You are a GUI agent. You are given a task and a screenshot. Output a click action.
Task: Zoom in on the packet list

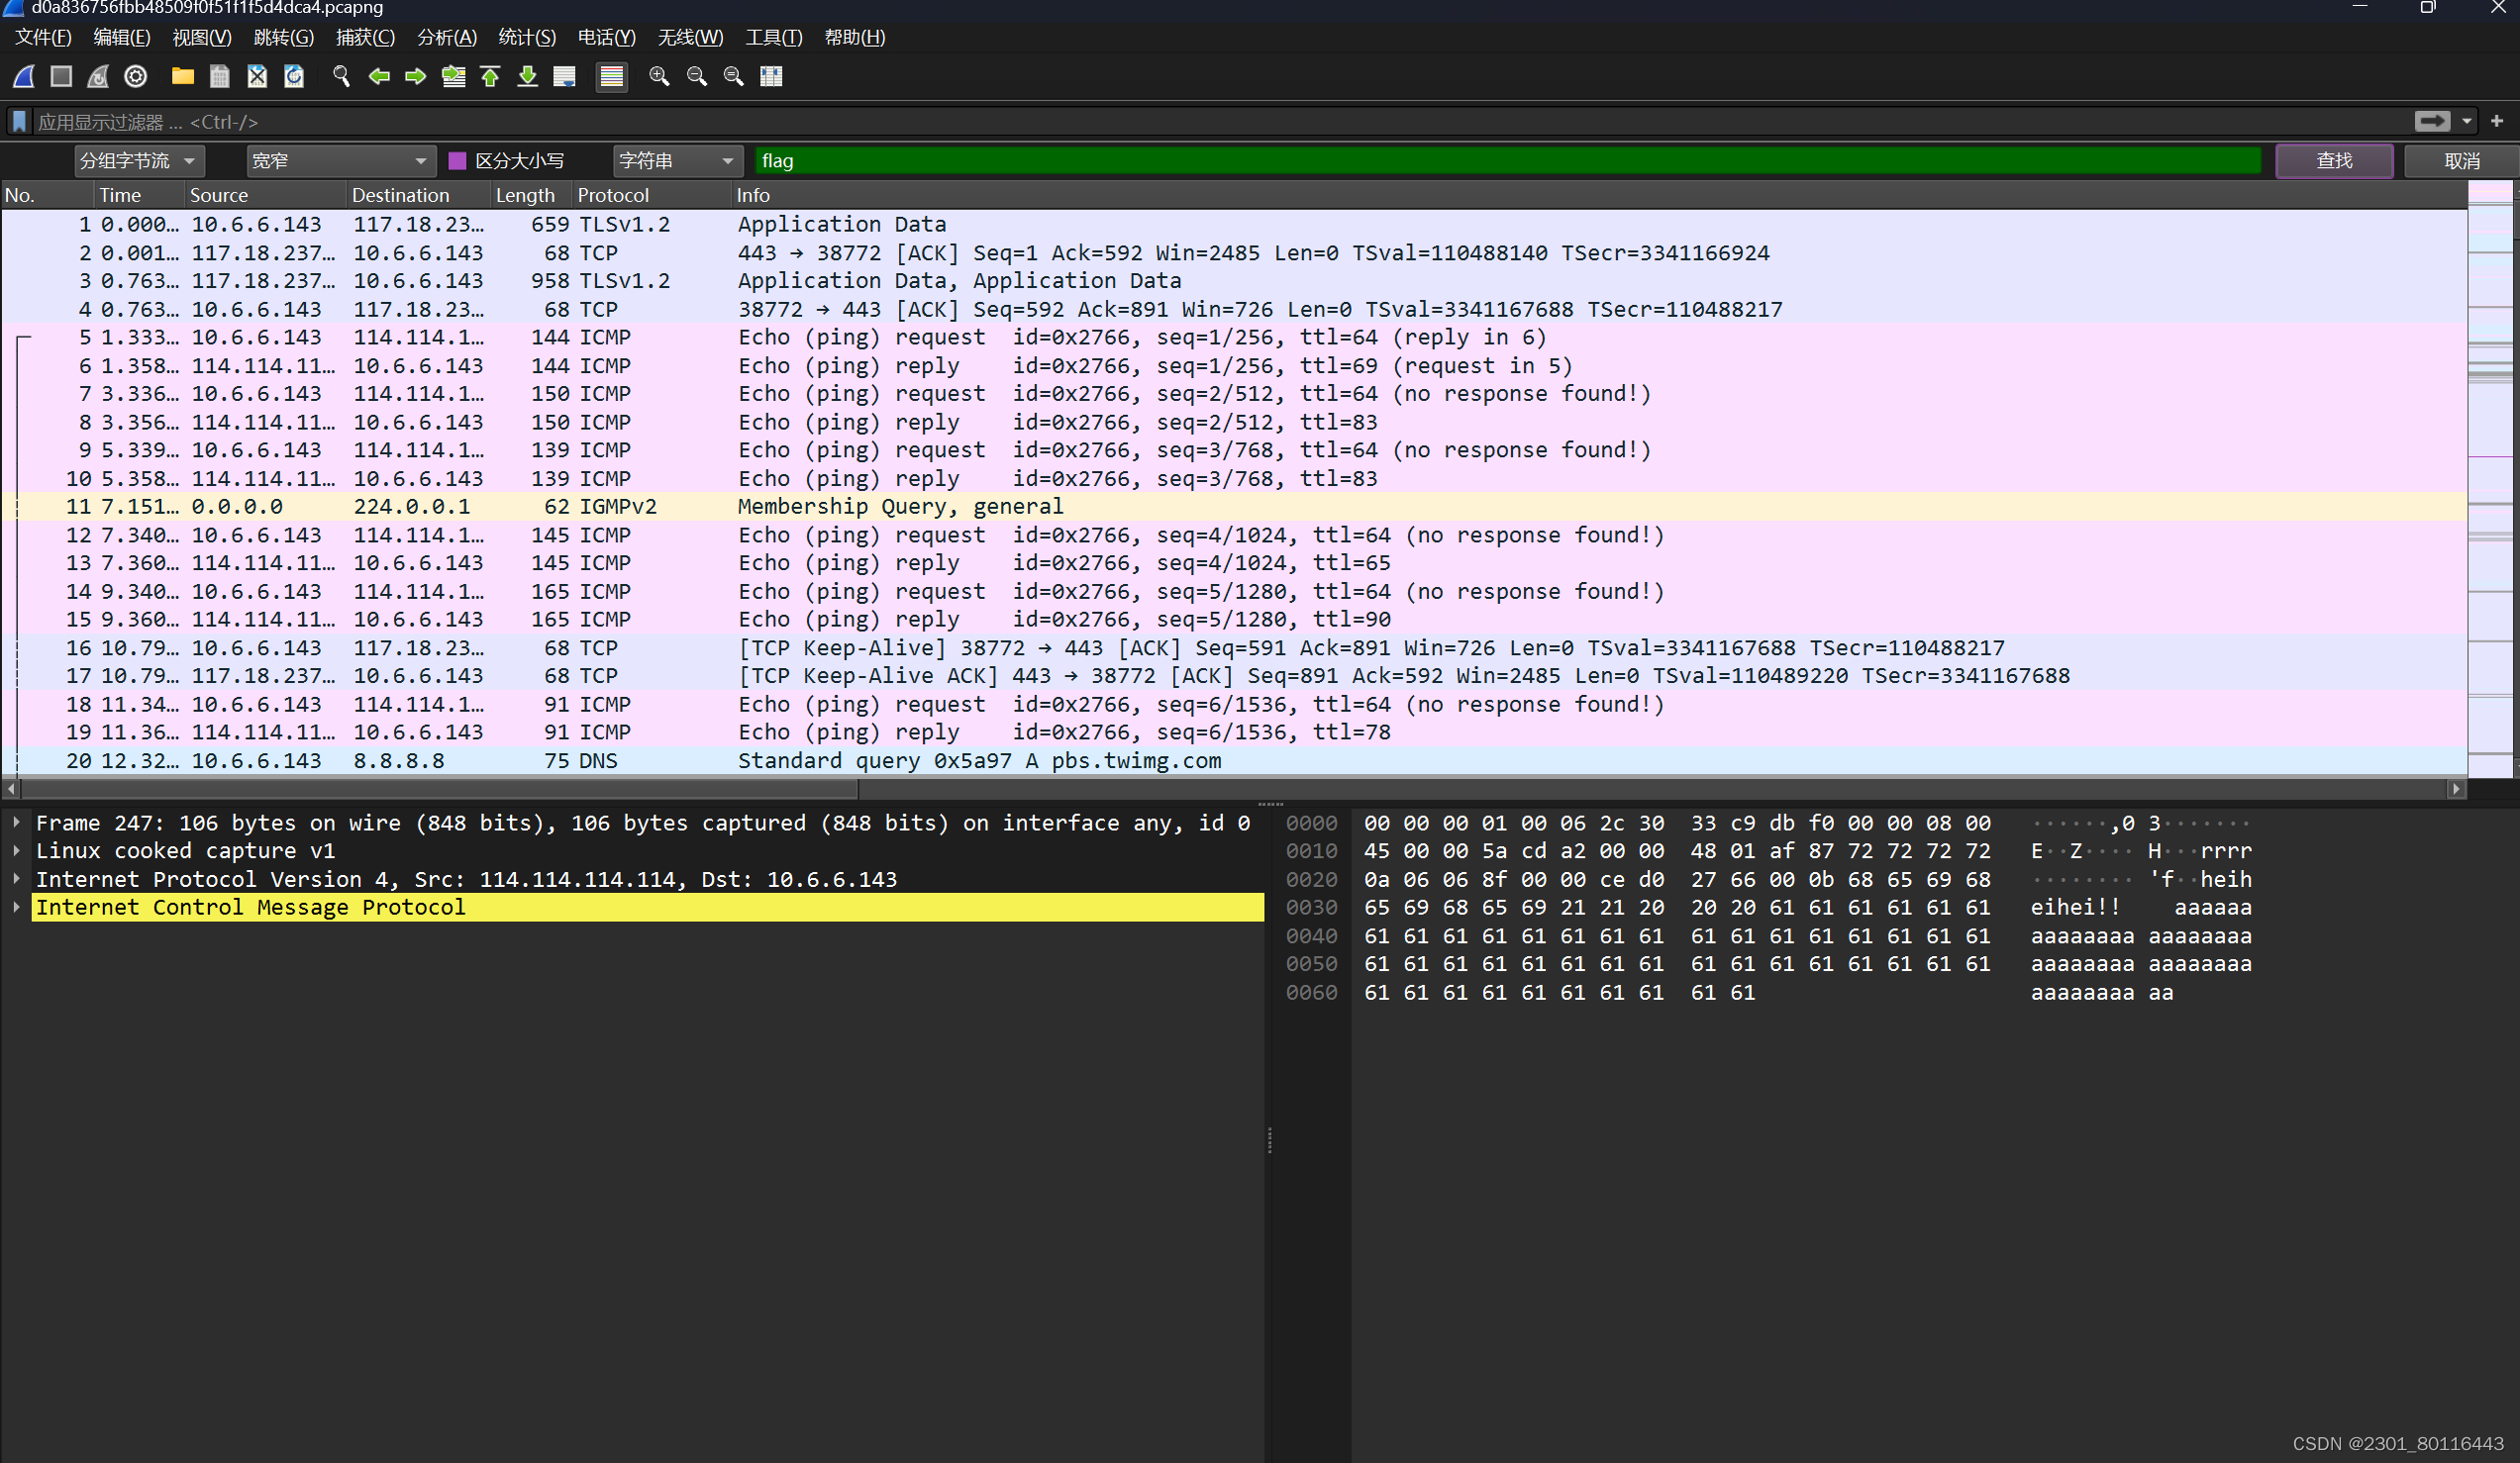pyautogui.click(x=659, y=76)
